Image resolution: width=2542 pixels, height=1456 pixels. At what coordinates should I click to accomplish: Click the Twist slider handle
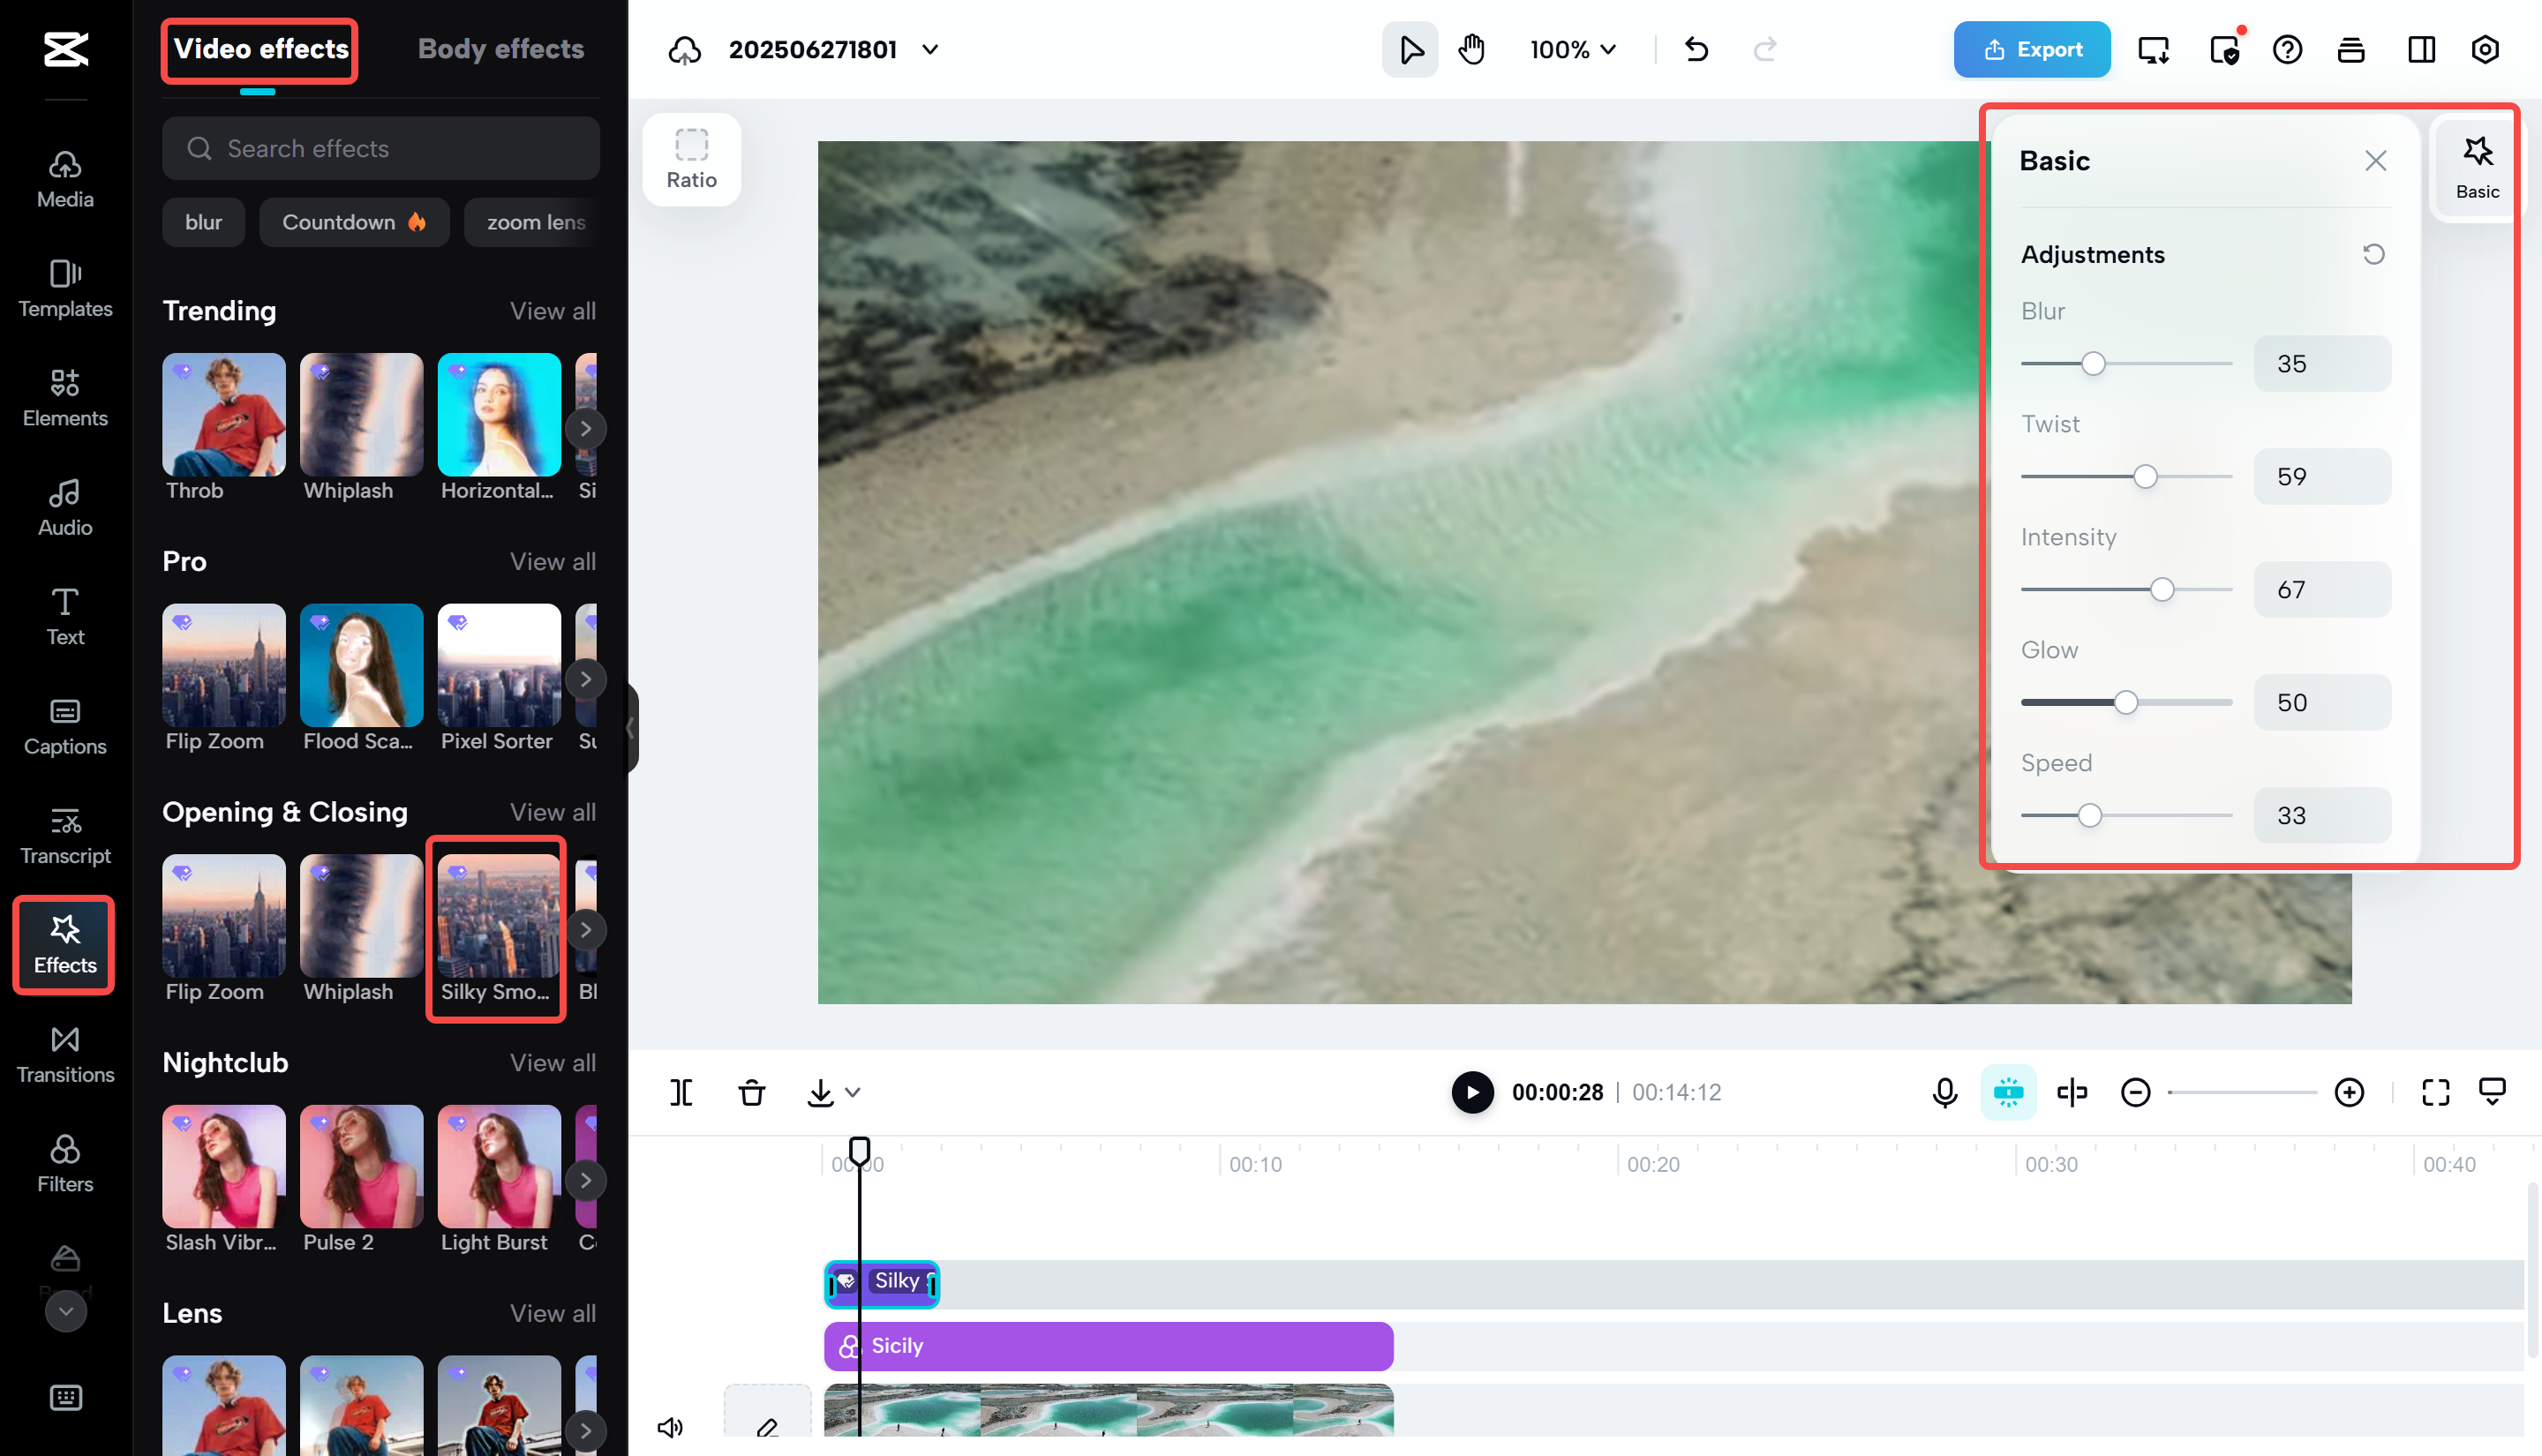pyautogui.click(x=2146, y=476)
